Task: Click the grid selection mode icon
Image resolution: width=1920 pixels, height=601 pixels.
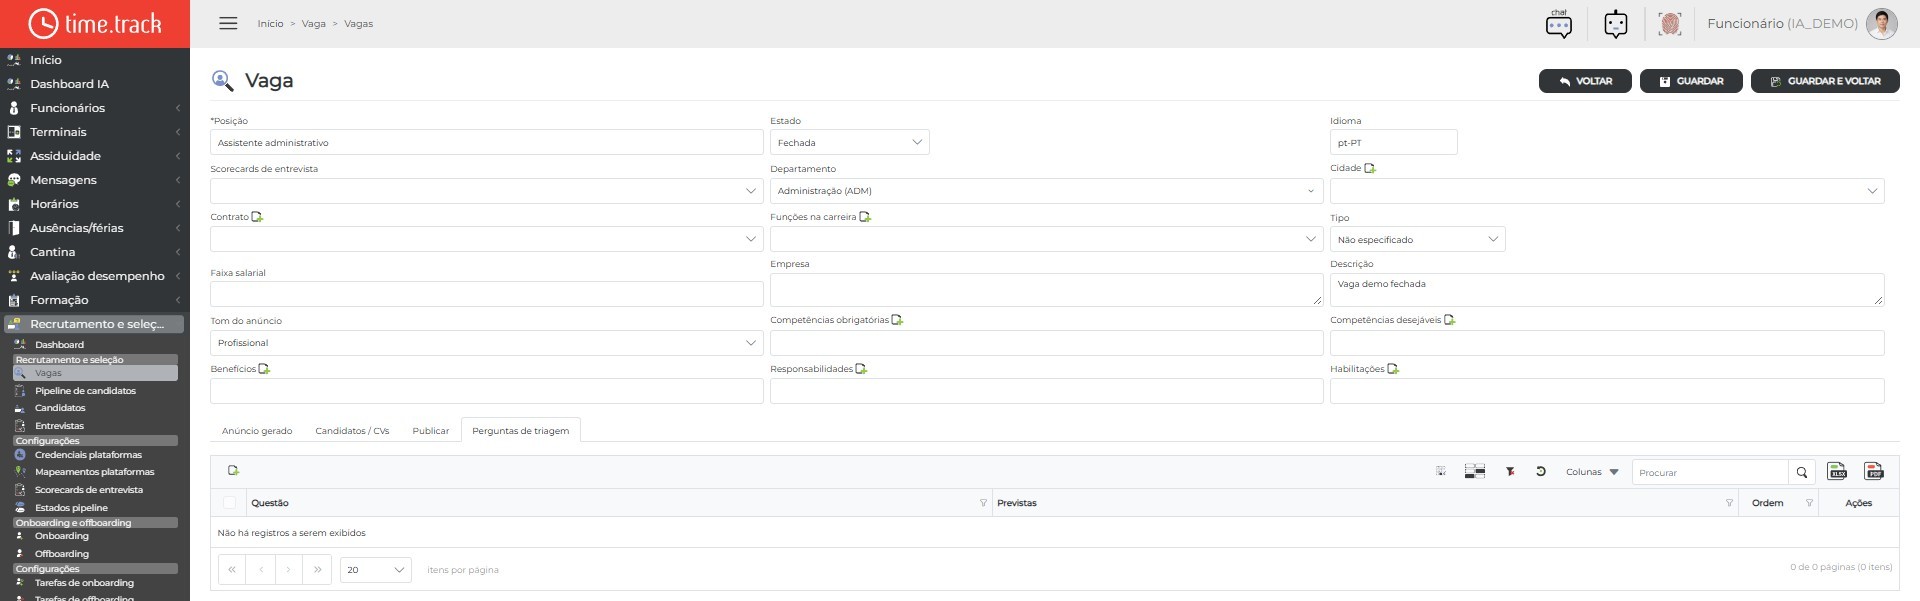Action: 1441,471
